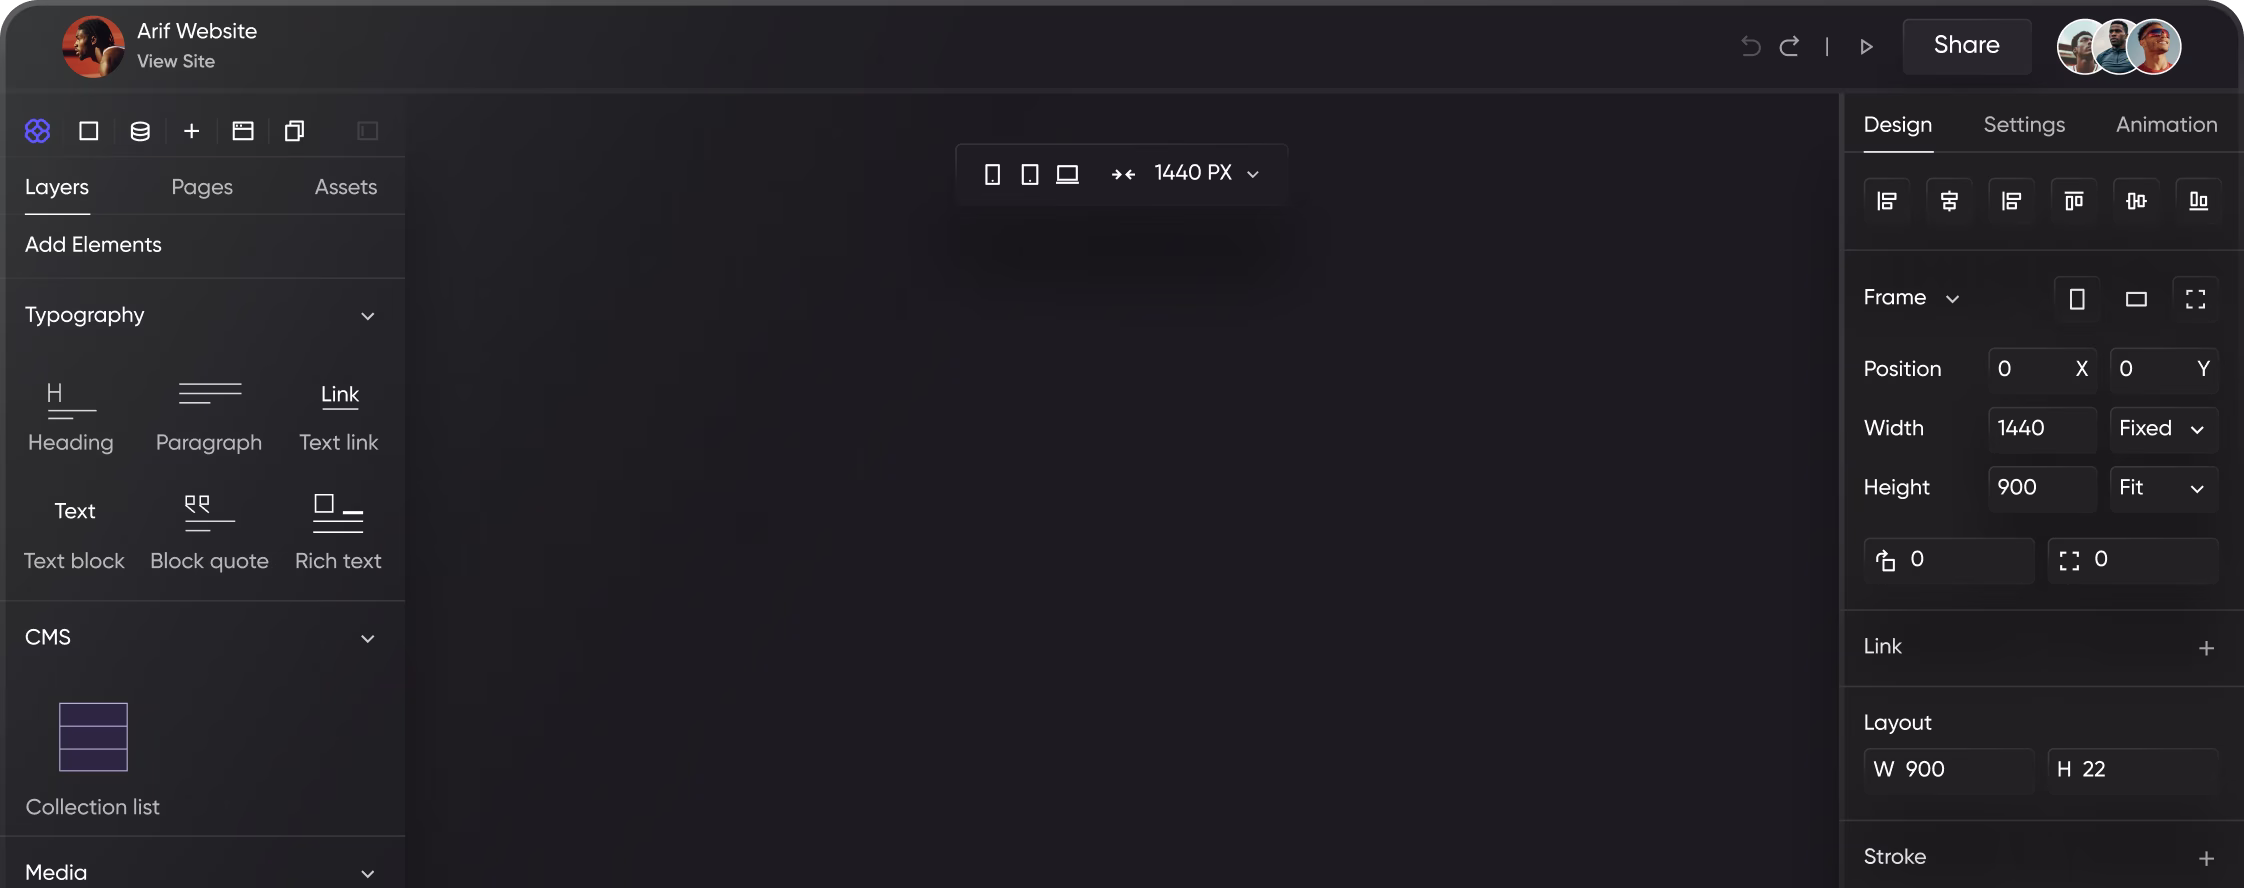
Task: Click the align horizontal centers icon
Action: [x=1949, y=201]
